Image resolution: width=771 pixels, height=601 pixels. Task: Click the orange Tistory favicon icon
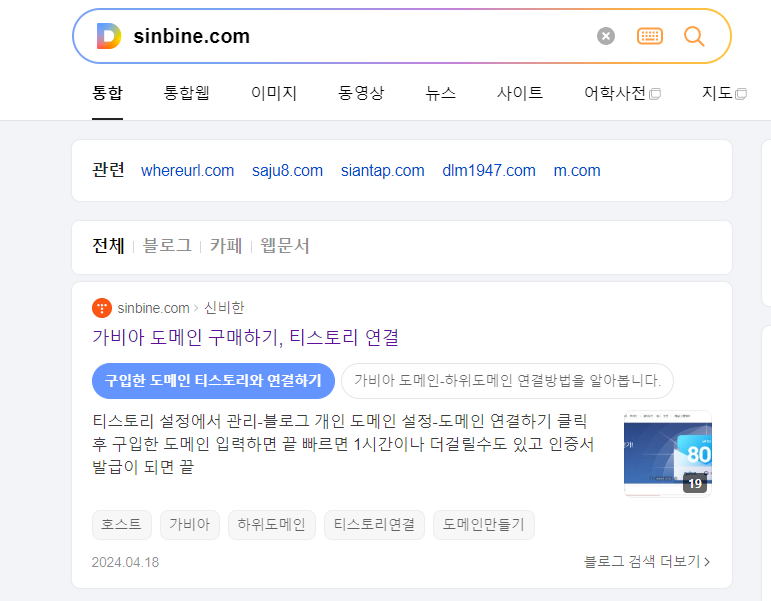click(102, 308)
